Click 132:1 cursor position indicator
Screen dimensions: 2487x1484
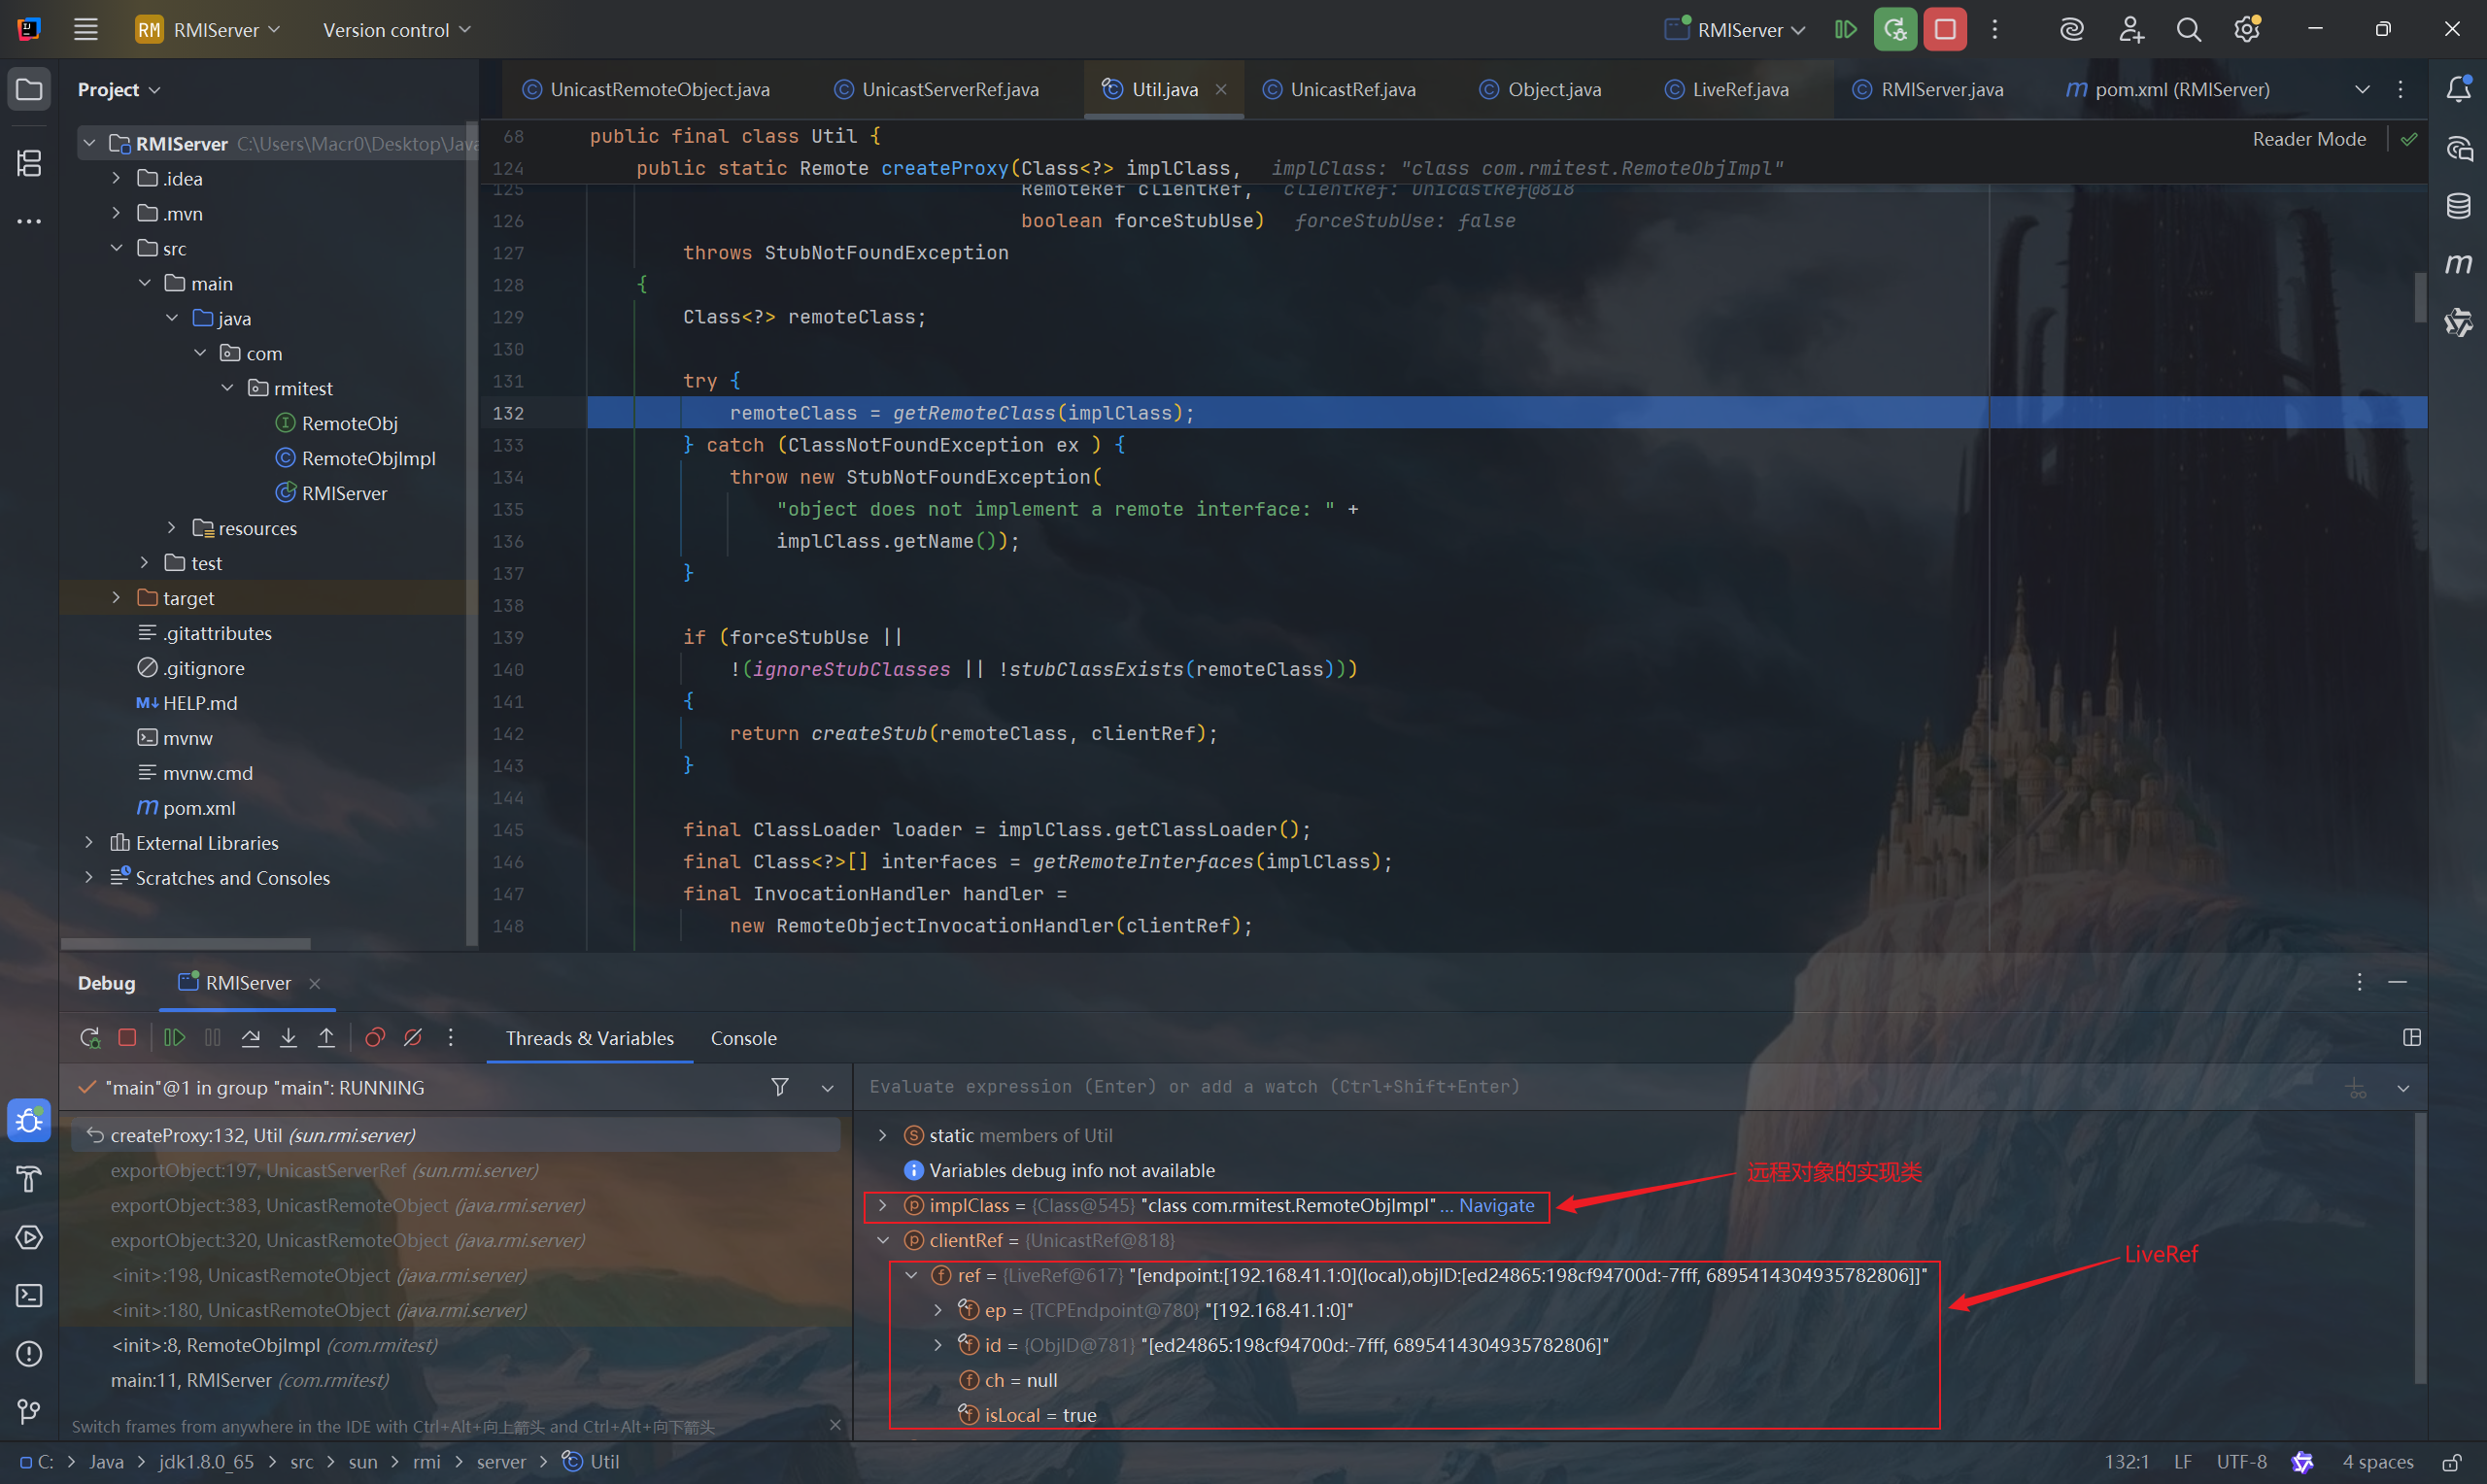[x=2126, y=1462]
